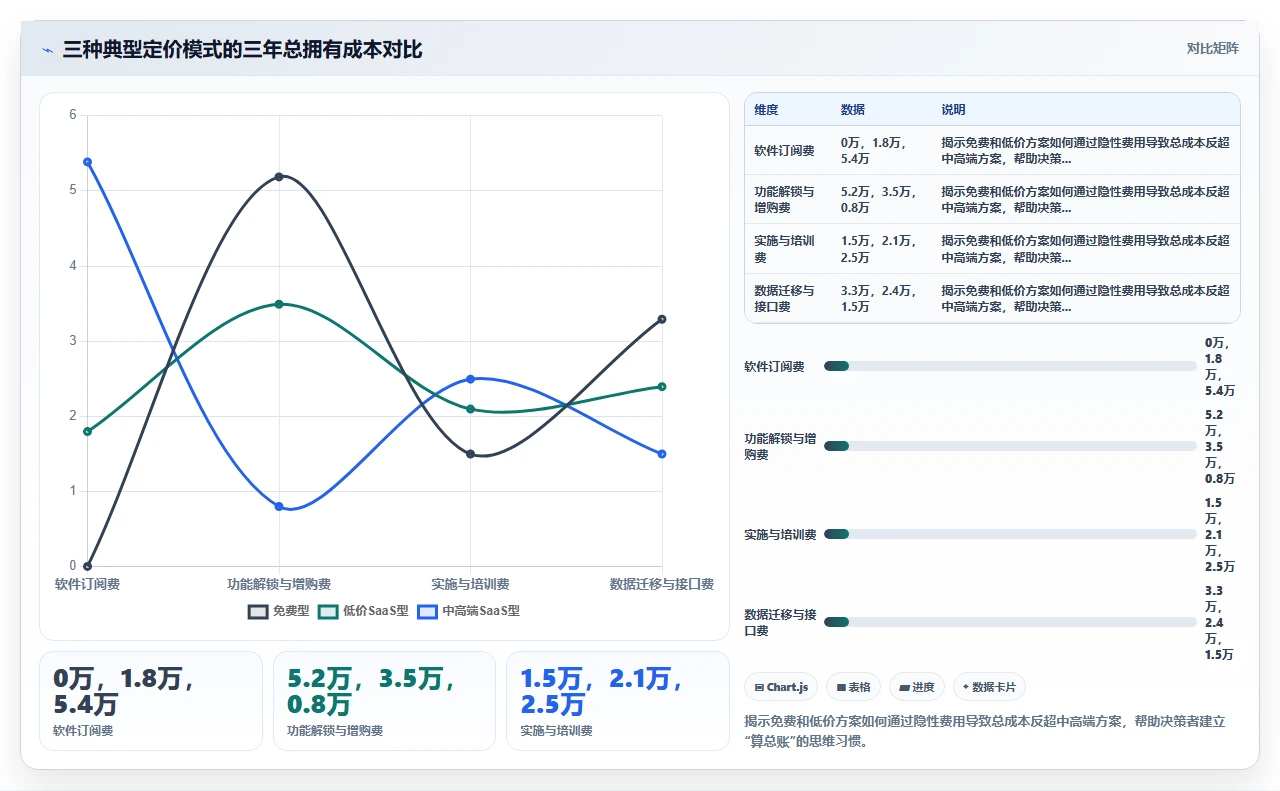Click 中高端SaaS型 data point at 5.4

[x=88, y=162]
